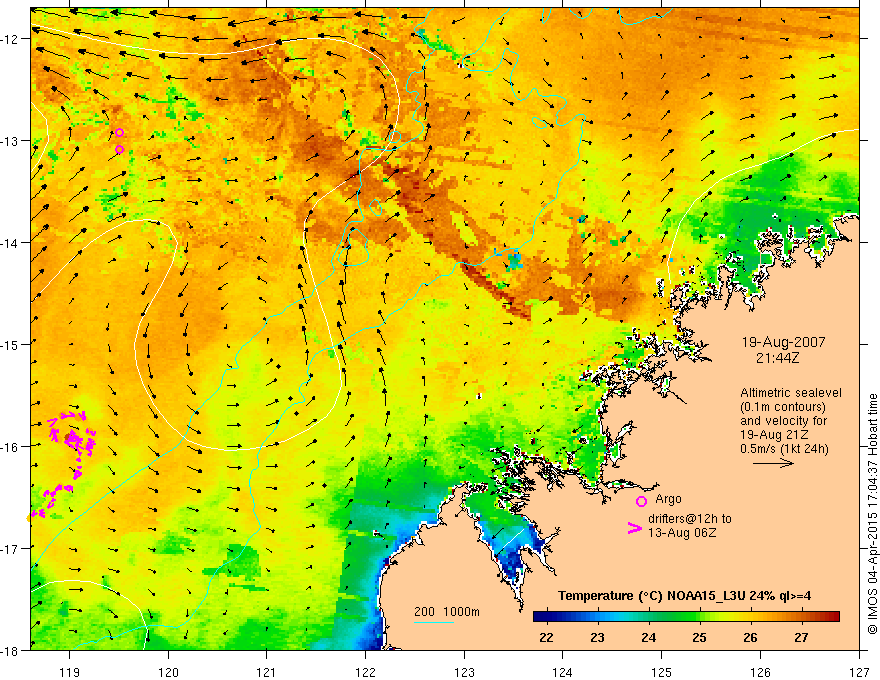
Task: Click latitude axis label -14
Action: [11, 242]
